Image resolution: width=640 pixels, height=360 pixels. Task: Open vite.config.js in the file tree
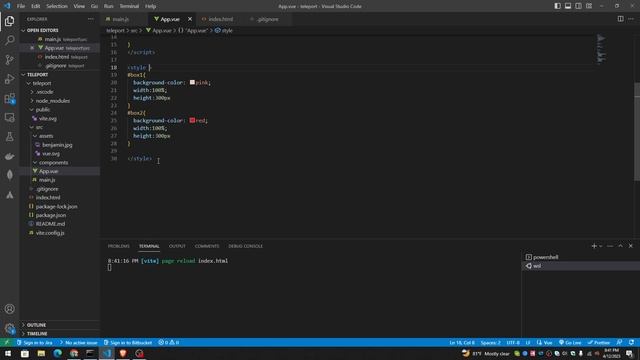(50, 233)
